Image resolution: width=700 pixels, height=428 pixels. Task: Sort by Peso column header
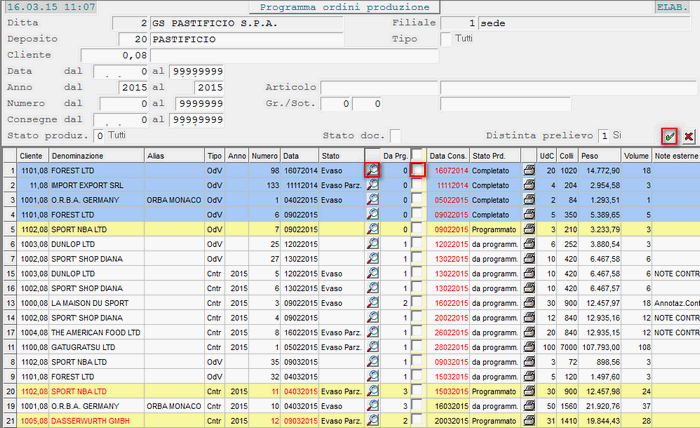point(600,156)
